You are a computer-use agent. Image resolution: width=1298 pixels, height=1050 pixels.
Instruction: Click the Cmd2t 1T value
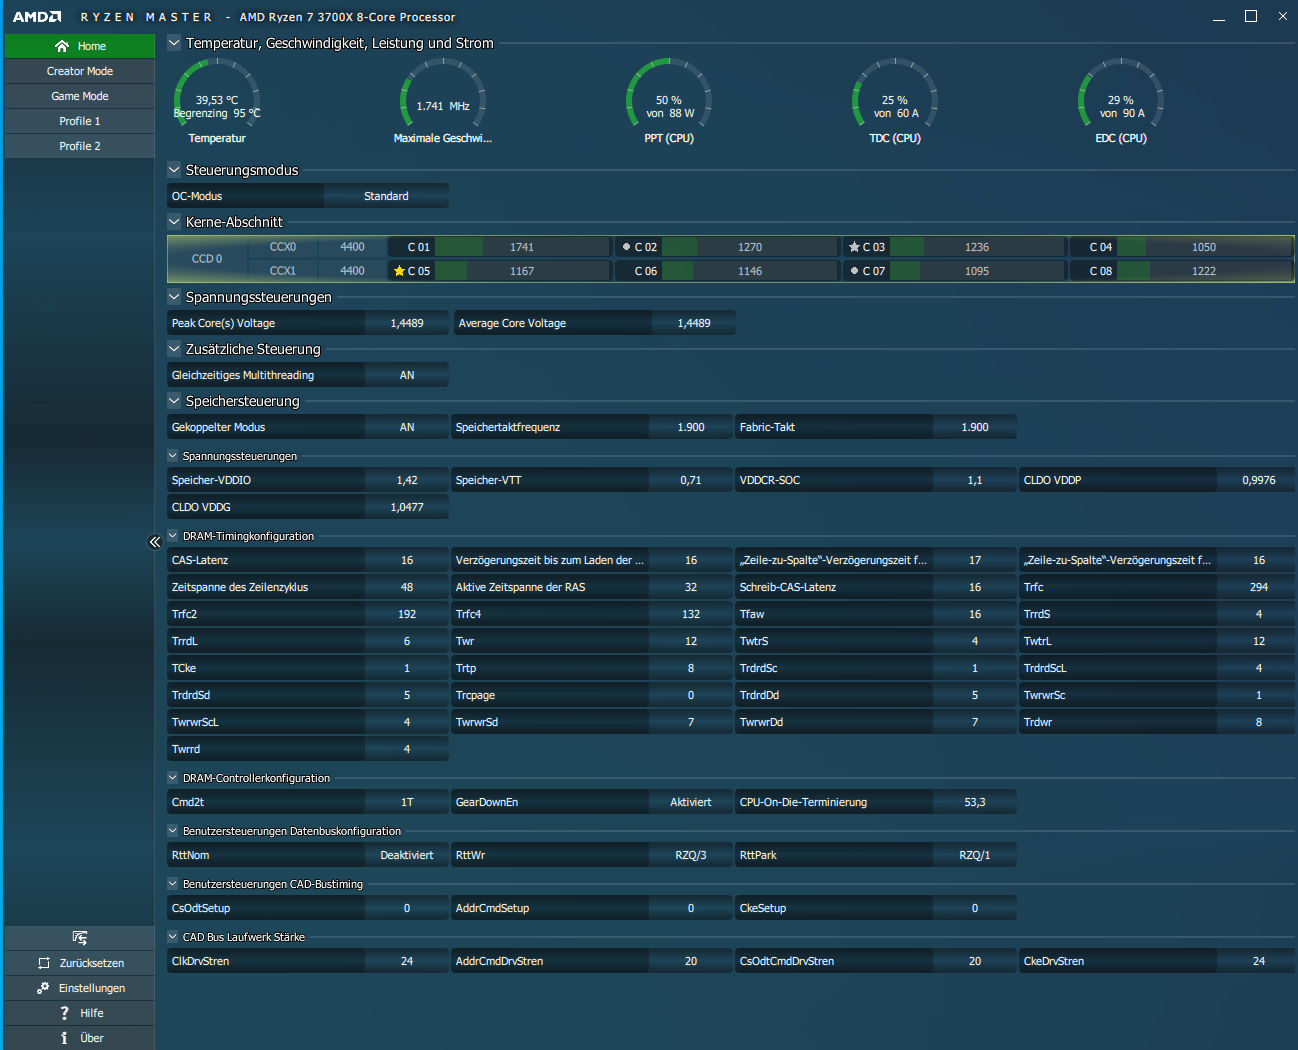(x=407, y=802)
